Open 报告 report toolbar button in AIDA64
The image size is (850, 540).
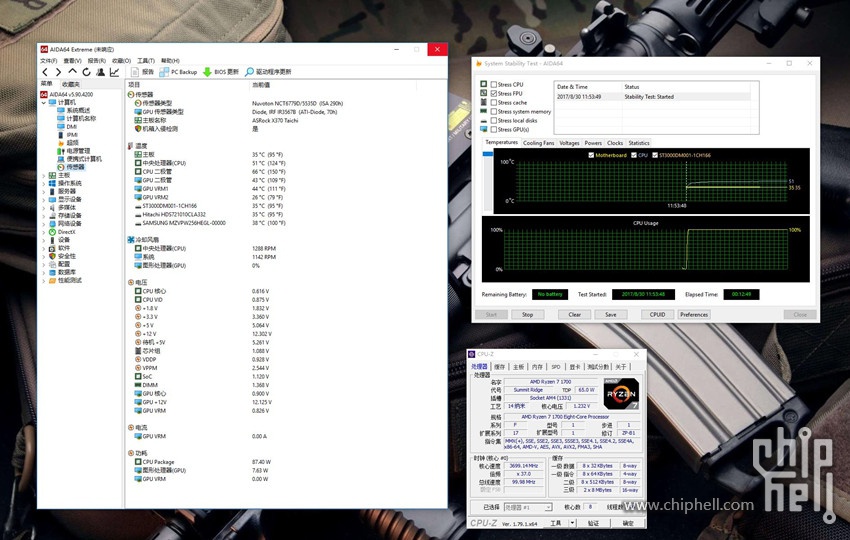[143, 72]
